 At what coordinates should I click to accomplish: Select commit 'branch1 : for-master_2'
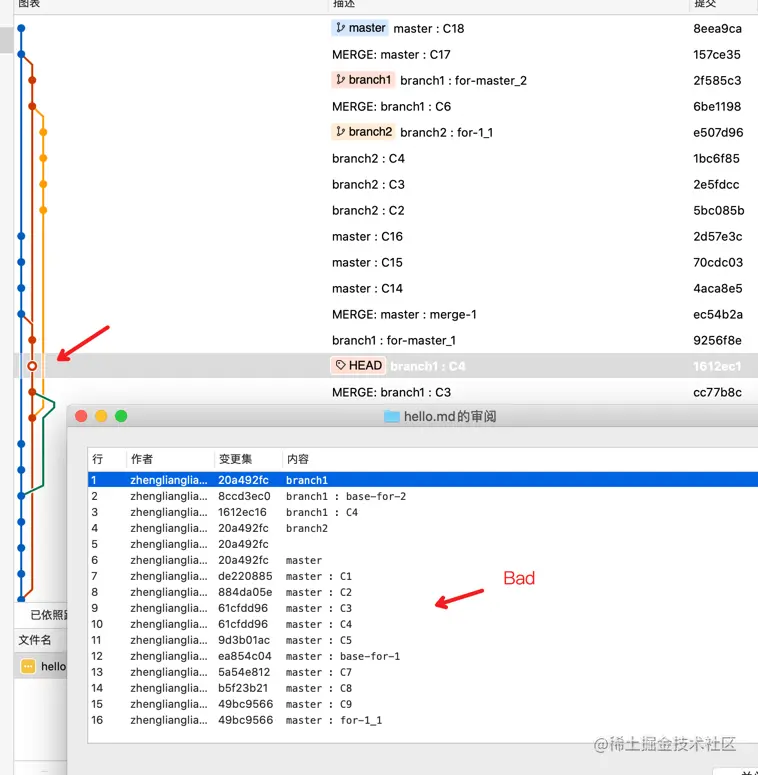(x=463, y=81)
